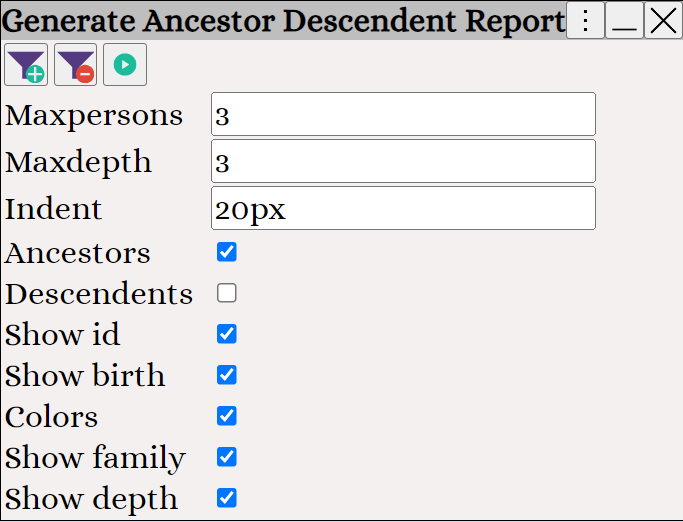Click the remove filter funnel icon
This screenshot has height=522, width=683.
75,65
